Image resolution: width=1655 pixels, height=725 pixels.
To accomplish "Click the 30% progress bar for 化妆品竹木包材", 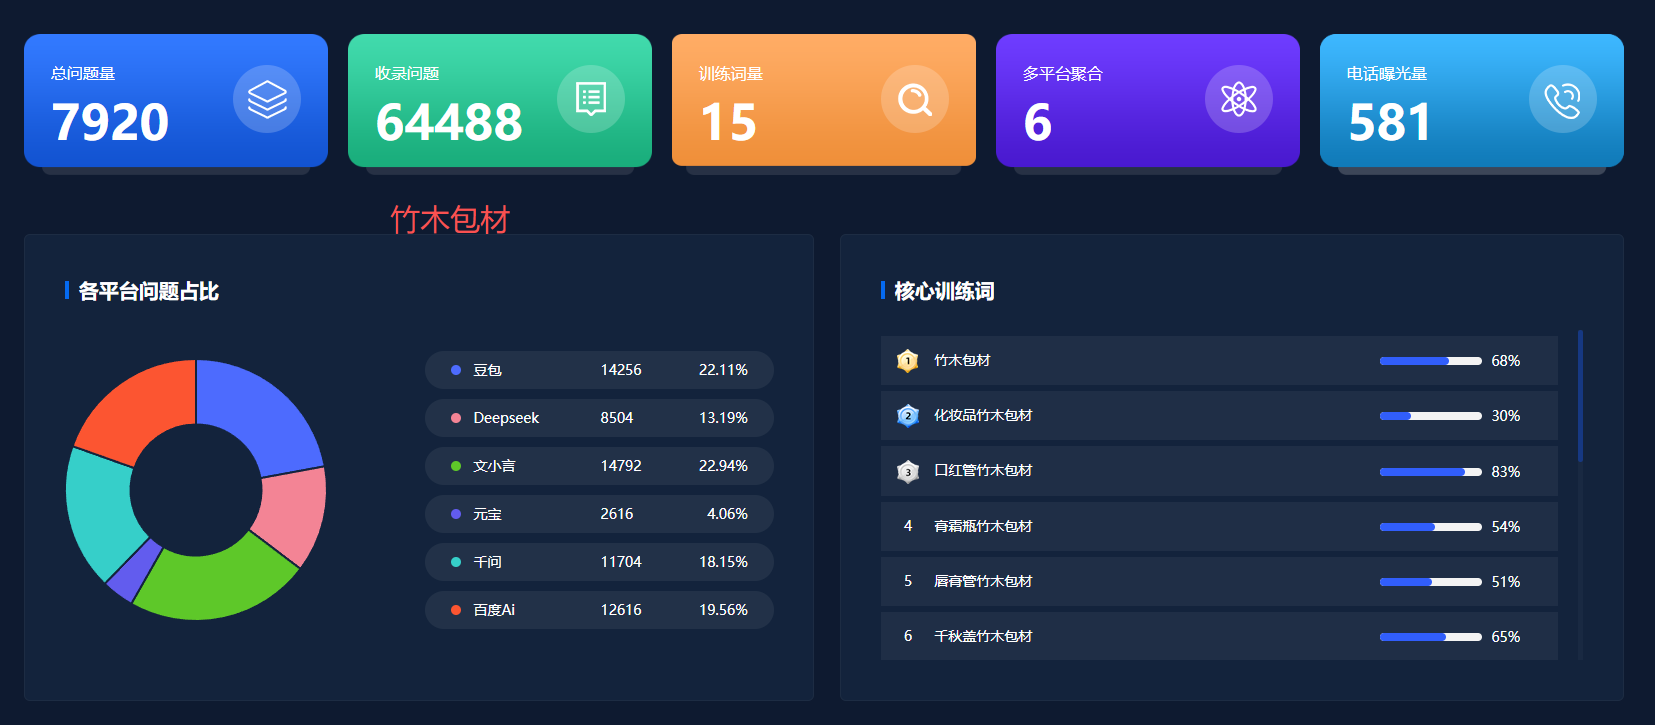I will point(1430,416).
